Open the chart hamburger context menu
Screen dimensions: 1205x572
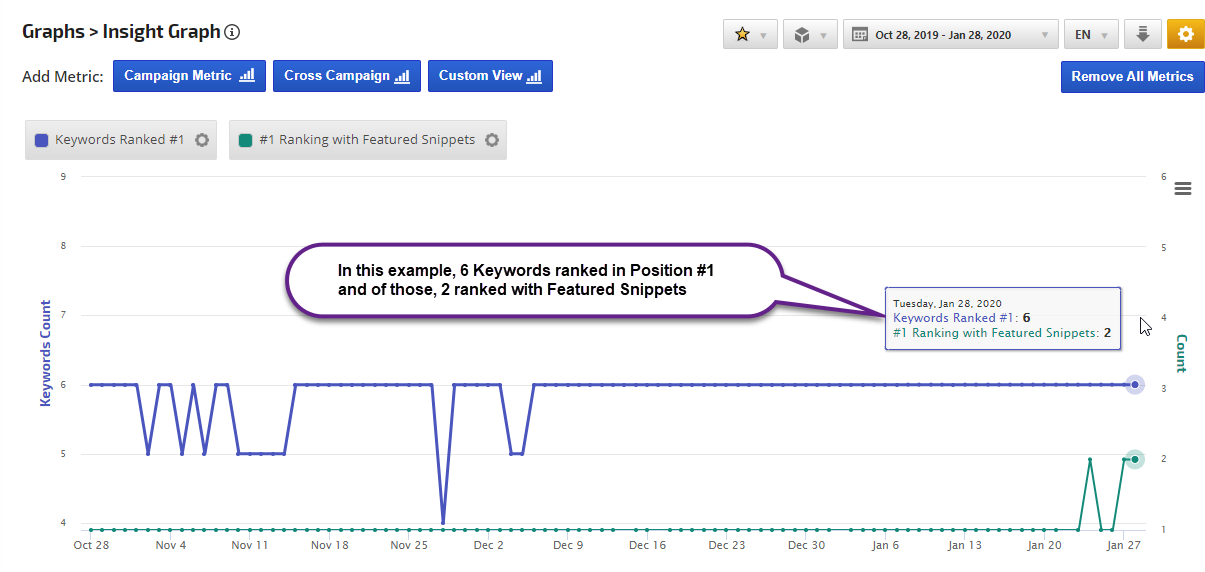pyautogui.click(x=1183, y=189)
